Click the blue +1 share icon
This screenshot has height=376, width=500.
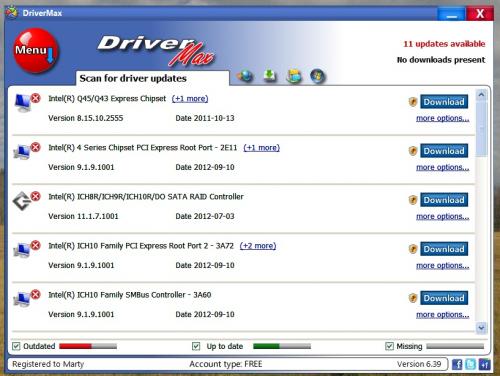[484, 364]
